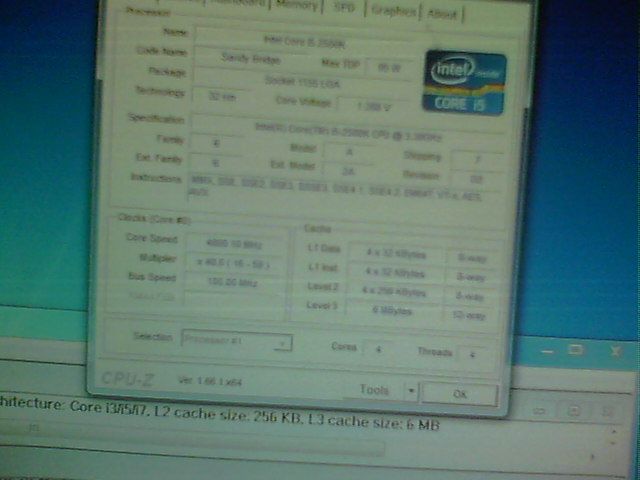Image resolution: width=640 pixels, height=480 pixels.
Task: Click the Cores count field
Action: click(x=378, y=349)
